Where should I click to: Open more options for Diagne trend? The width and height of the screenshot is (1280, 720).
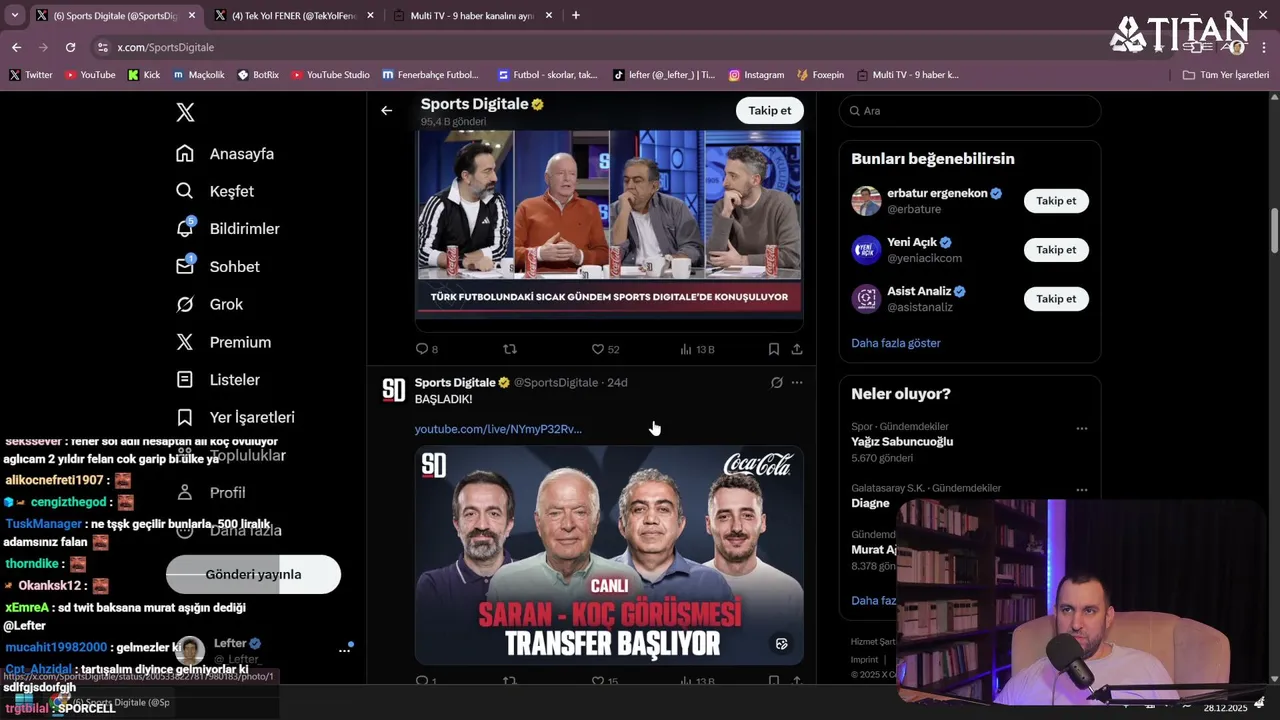(1081, 490)
